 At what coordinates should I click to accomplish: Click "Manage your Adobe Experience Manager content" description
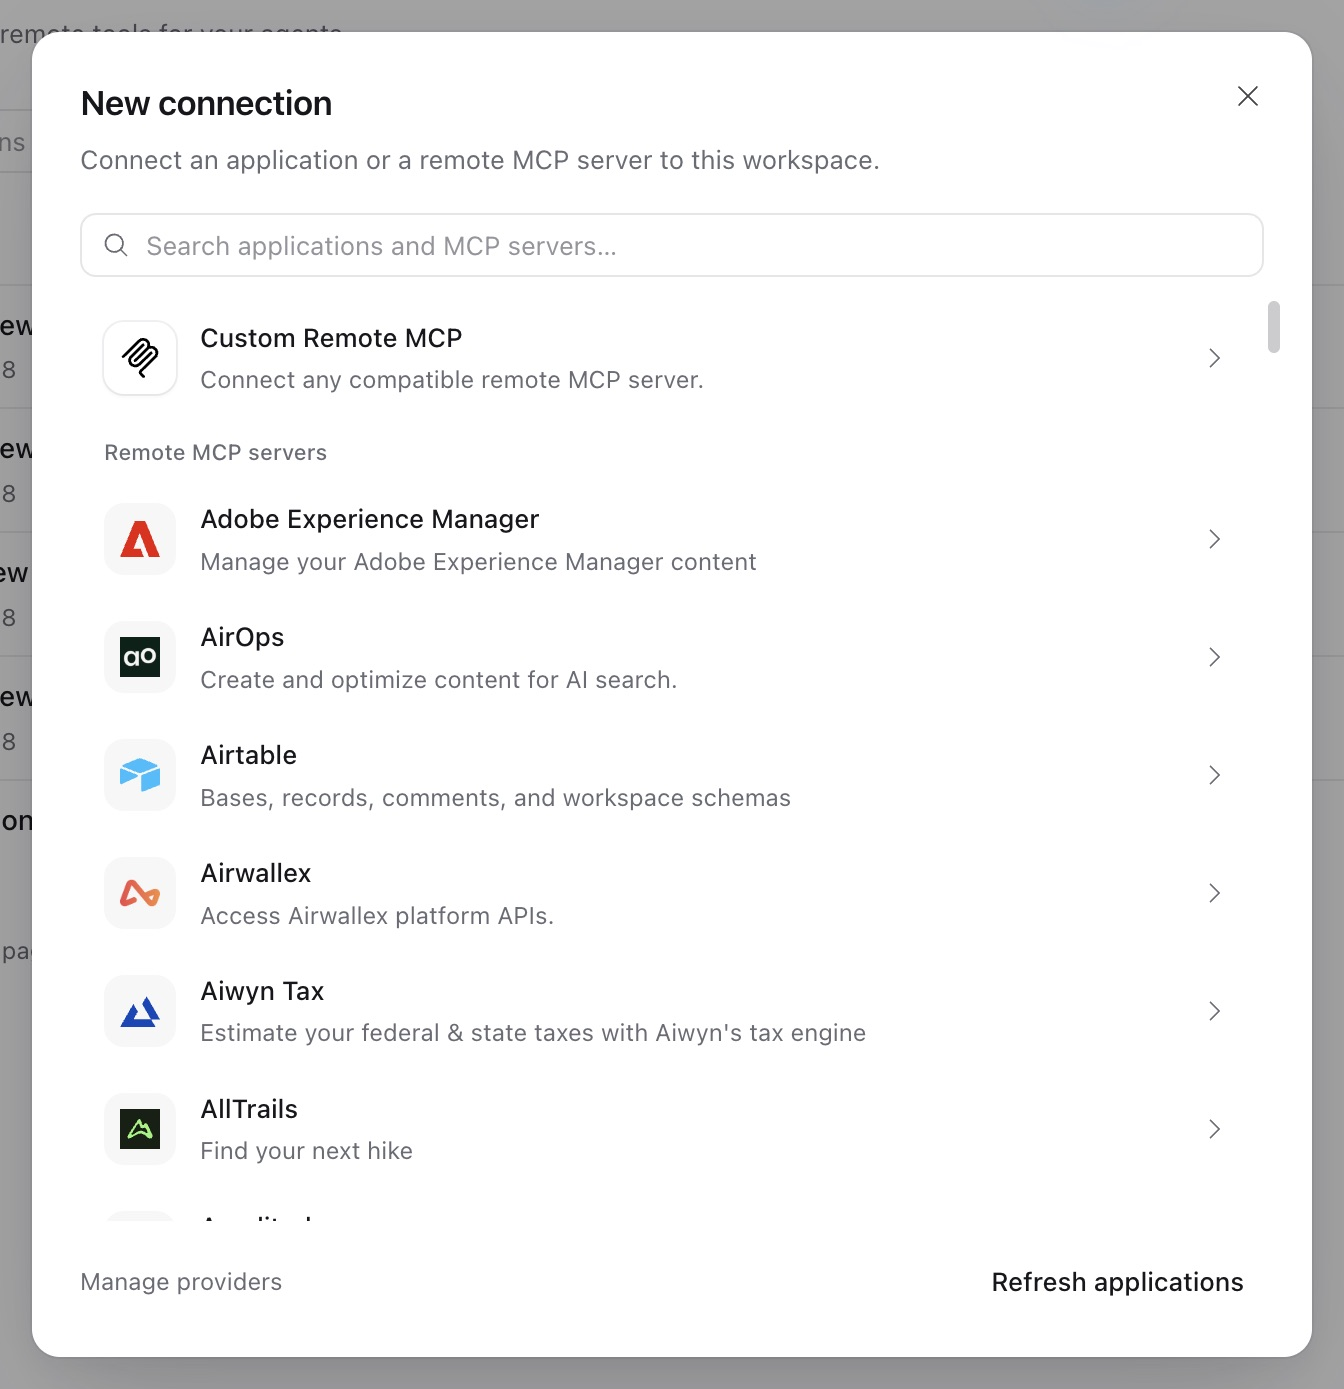click(x=478, y=562)
